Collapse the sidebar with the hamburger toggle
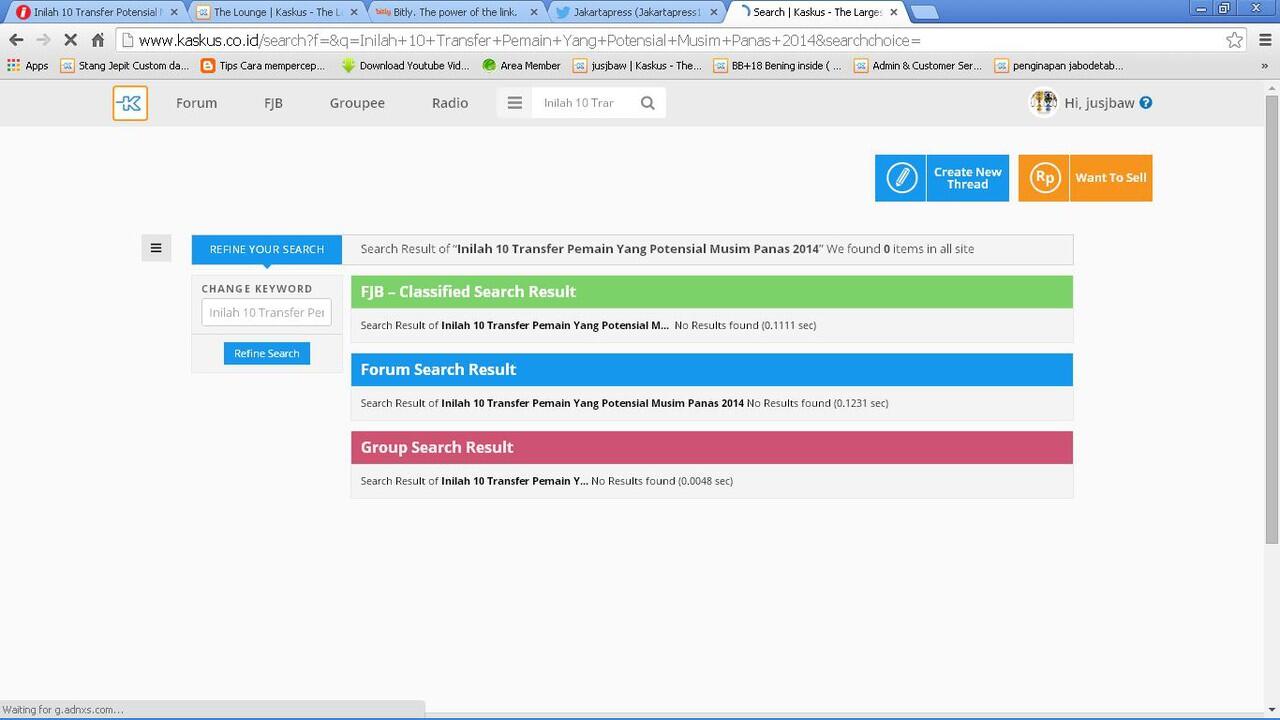 point(156,248)
